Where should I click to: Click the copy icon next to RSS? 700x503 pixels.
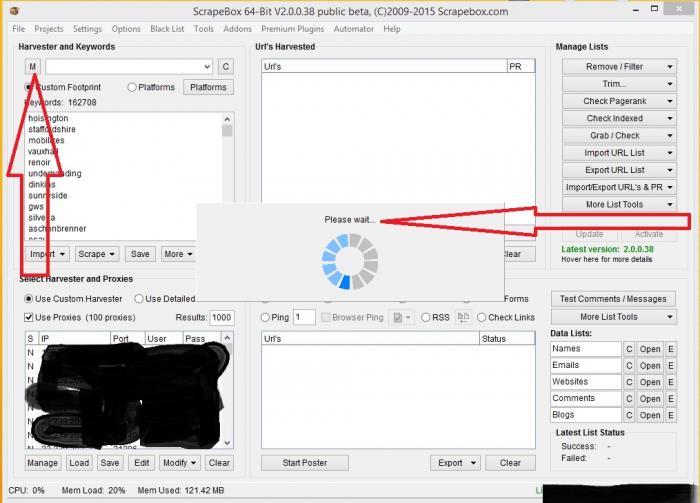(463, 317)
